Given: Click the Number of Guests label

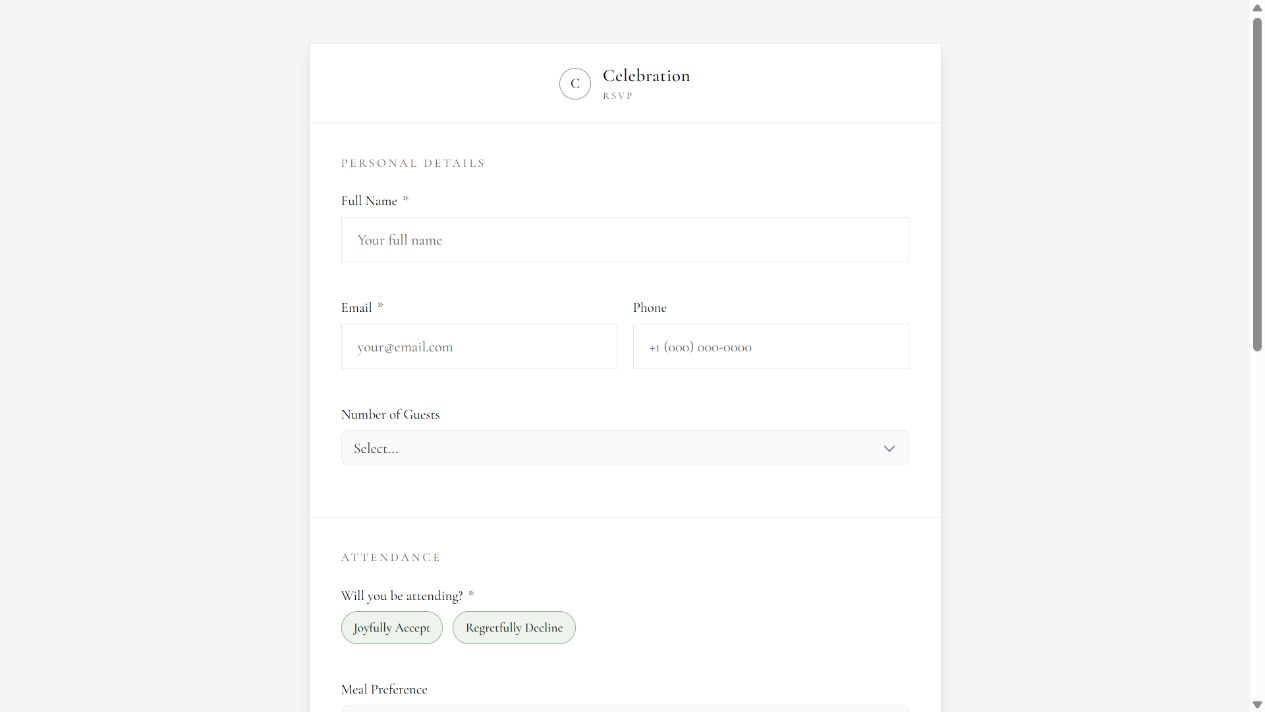Looking at the screenshot, I should point(390,414).
